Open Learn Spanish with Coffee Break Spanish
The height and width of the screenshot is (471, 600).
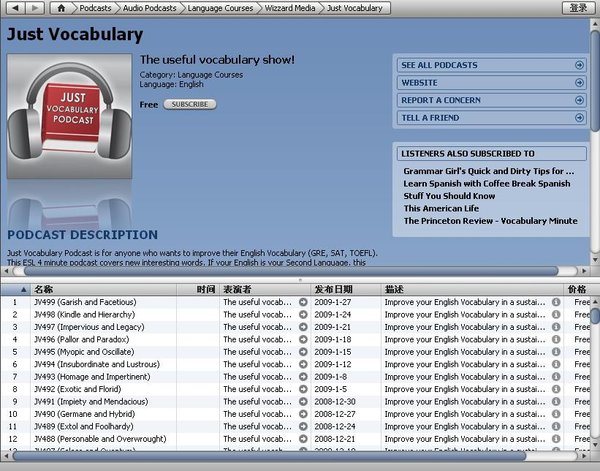pos(487,184)
